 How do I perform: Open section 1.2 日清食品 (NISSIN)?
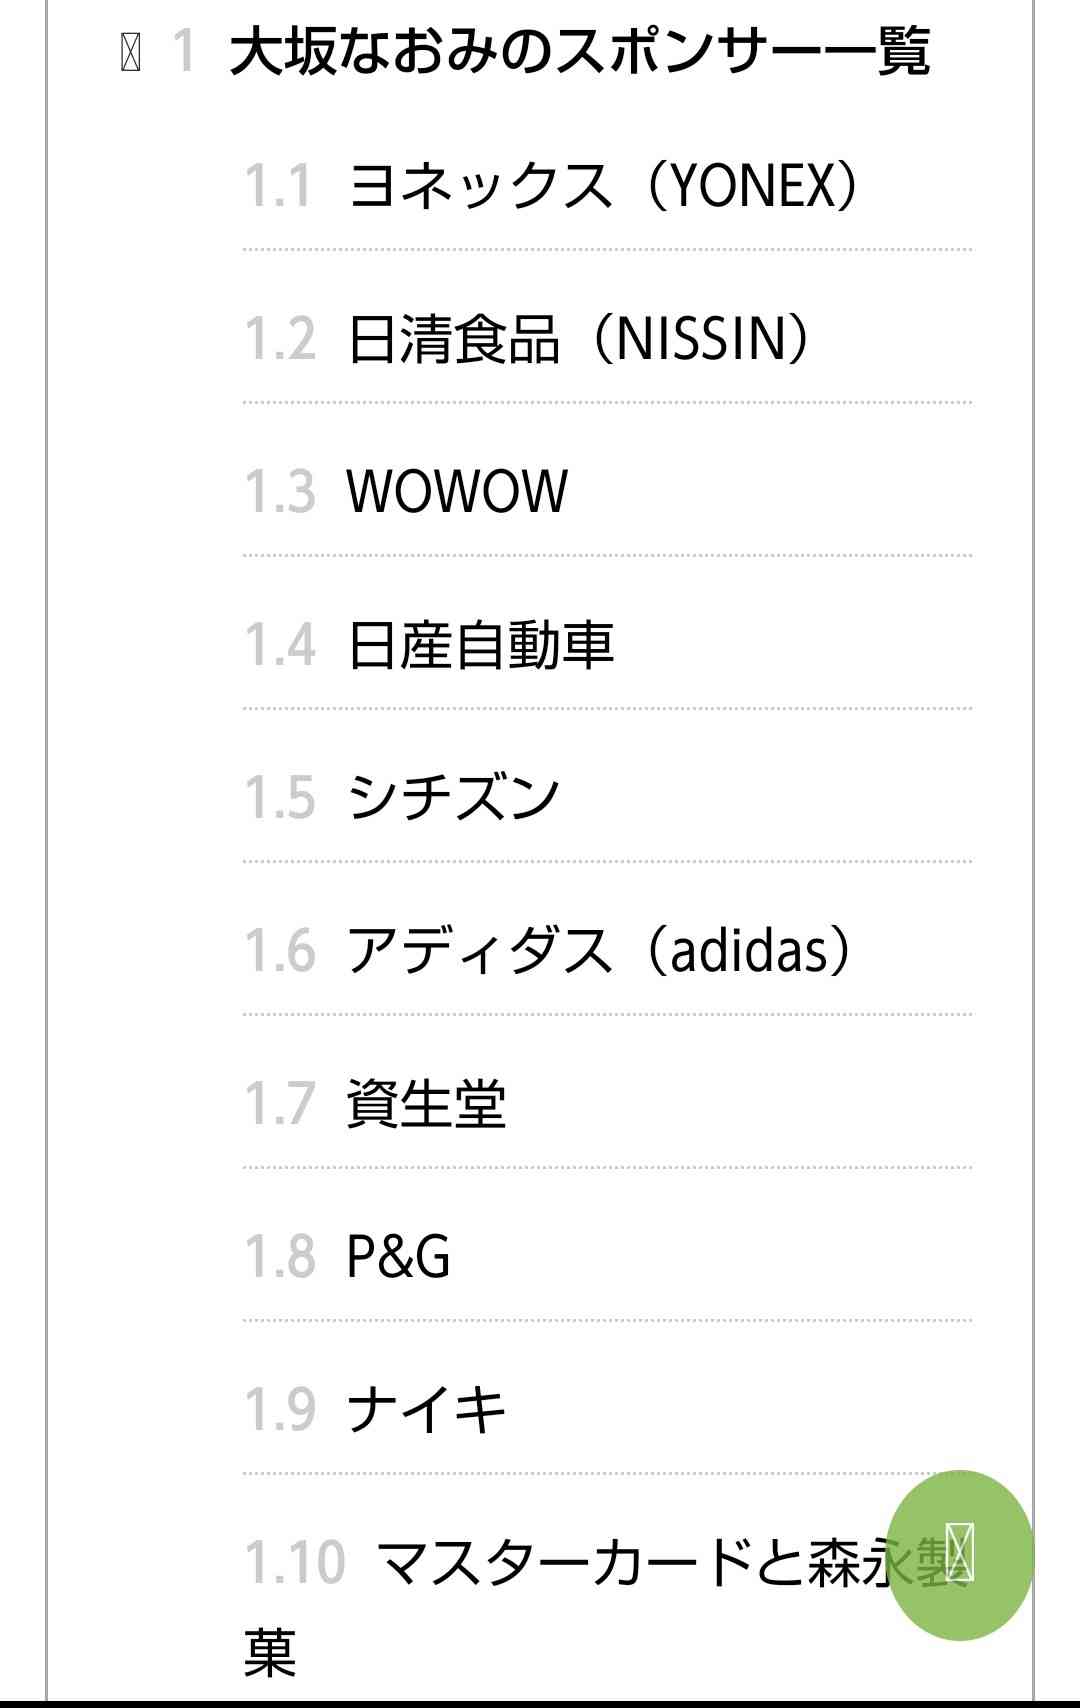click(578, 339)
